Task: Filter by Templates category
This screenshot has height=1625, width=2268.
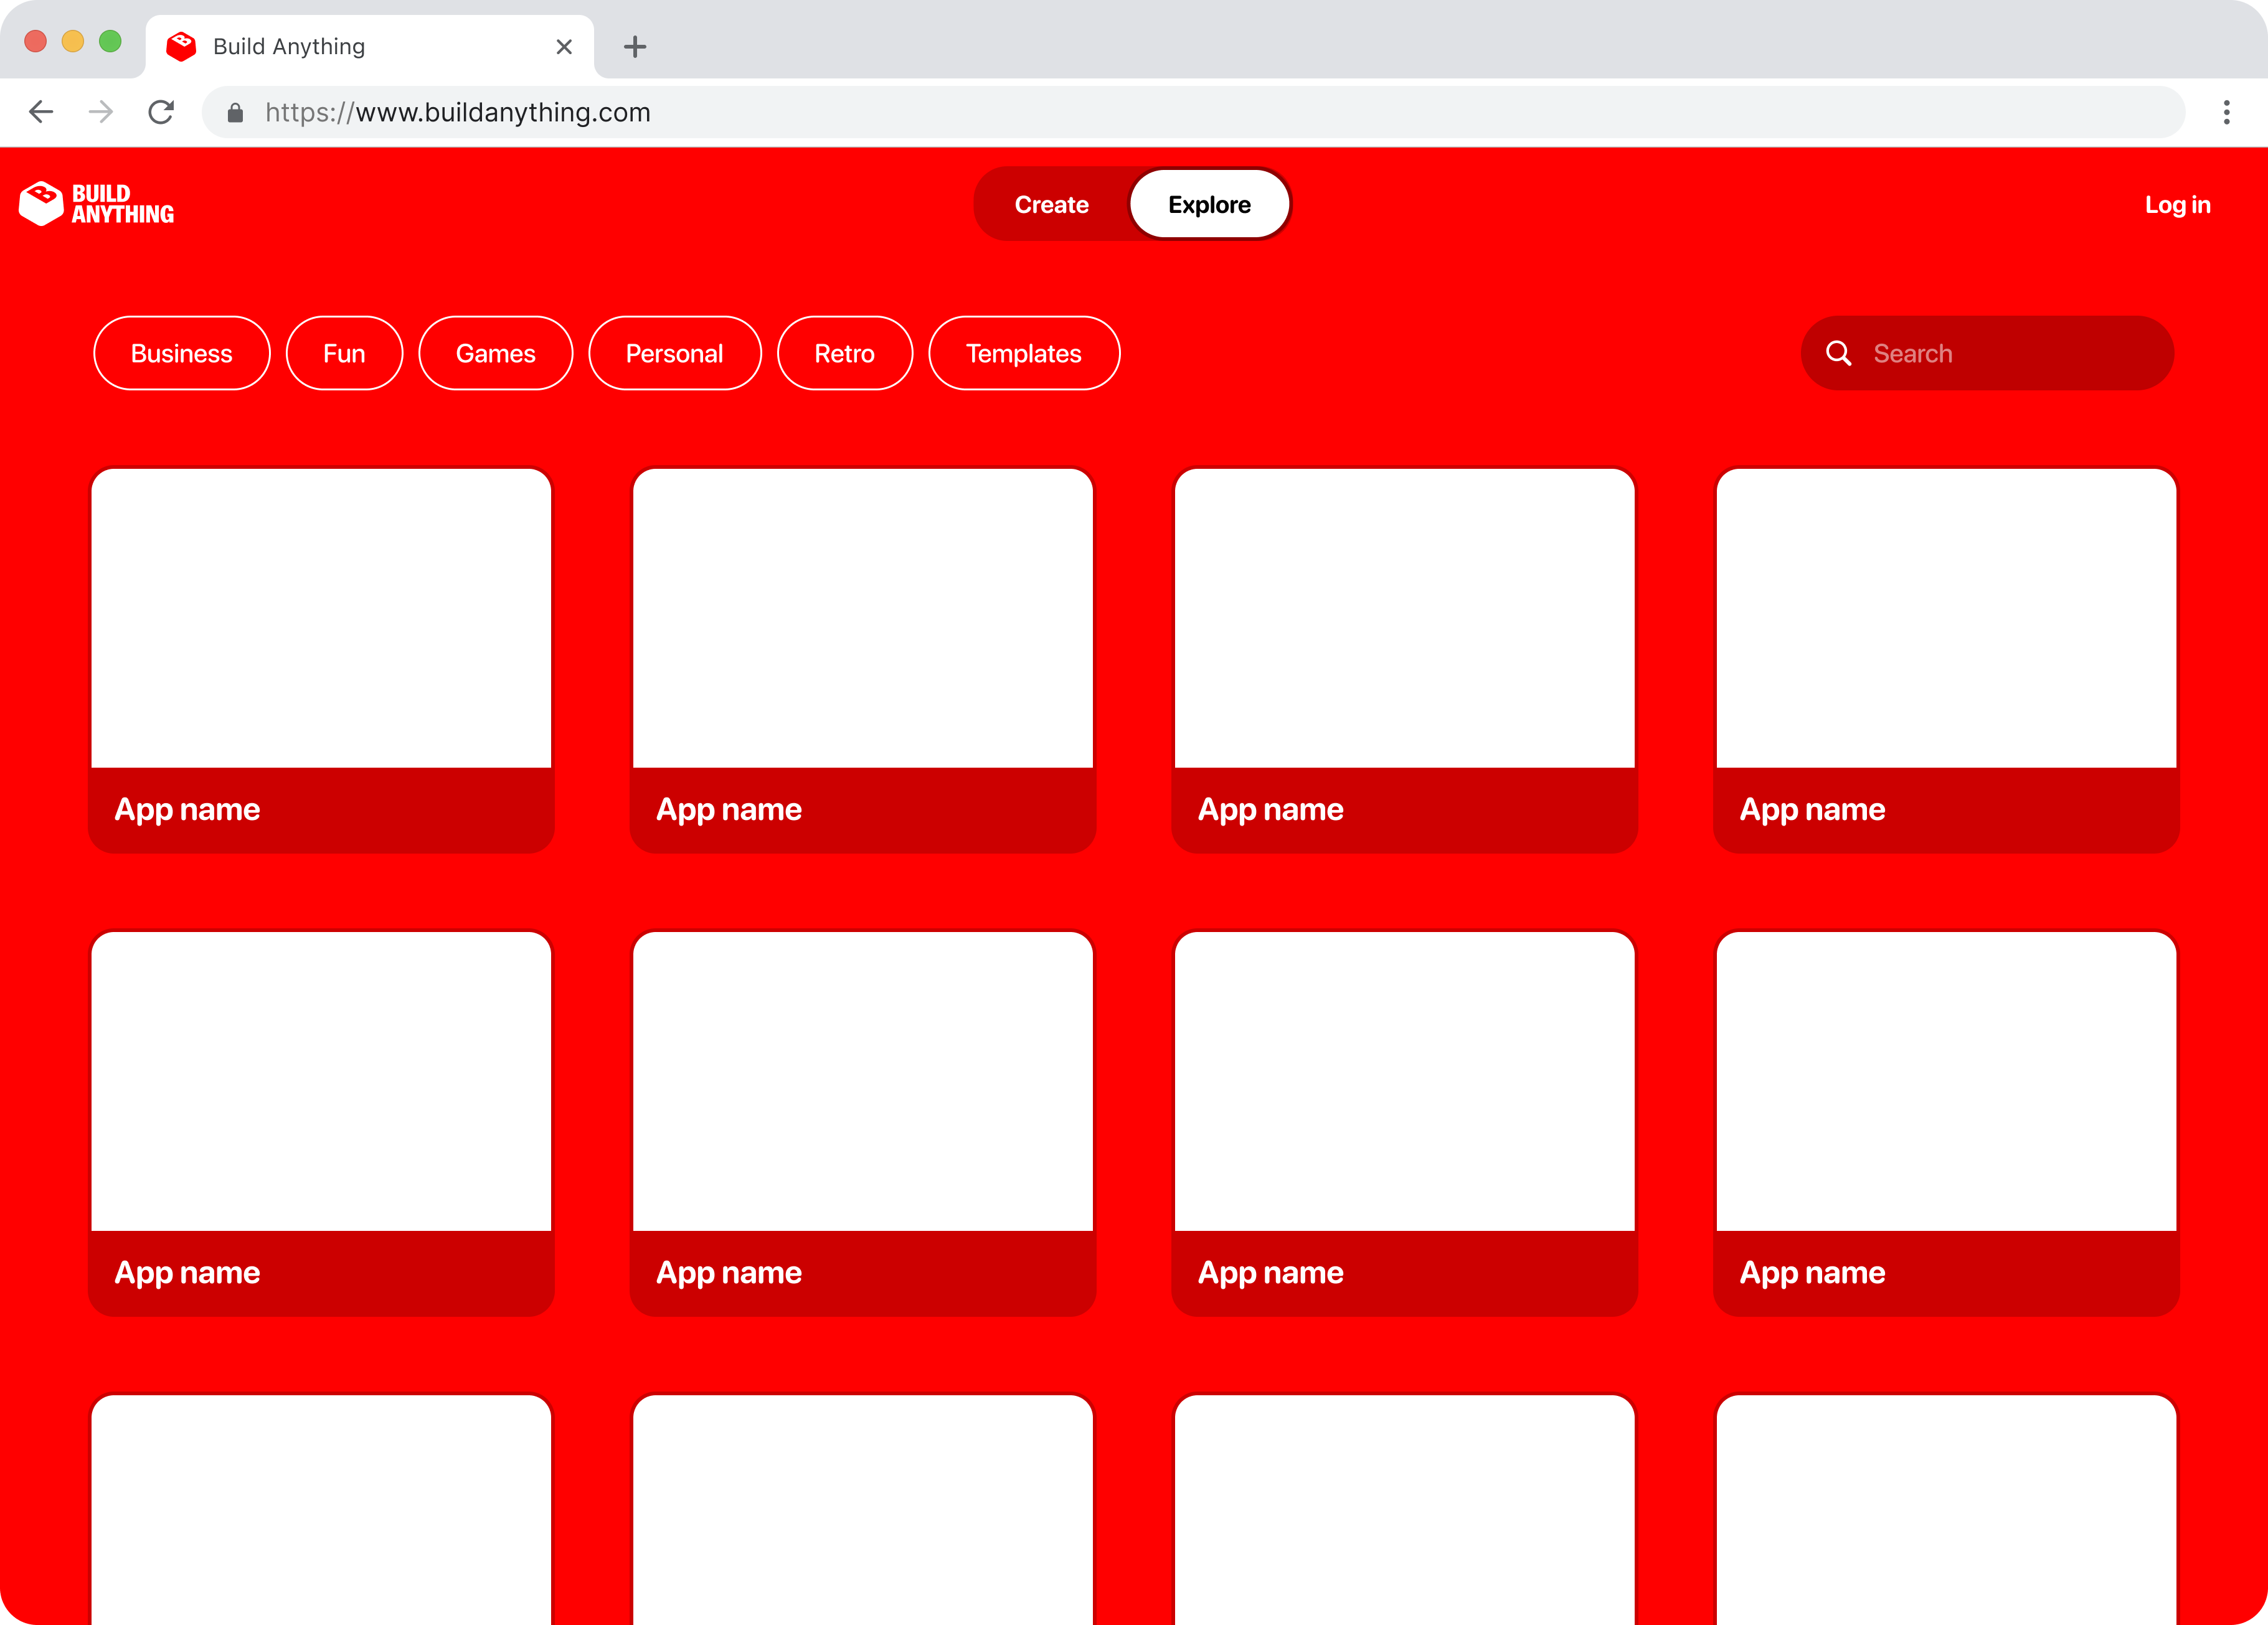Action: 1024,353
